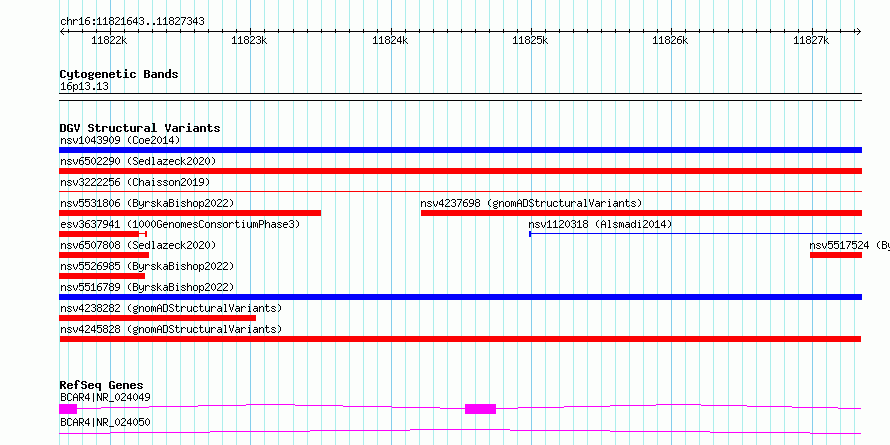This screenshot has height=445, width=890.
Task: Click the middle magenta exon of BCAR4|NR_024049
Action: click(481, 409)
